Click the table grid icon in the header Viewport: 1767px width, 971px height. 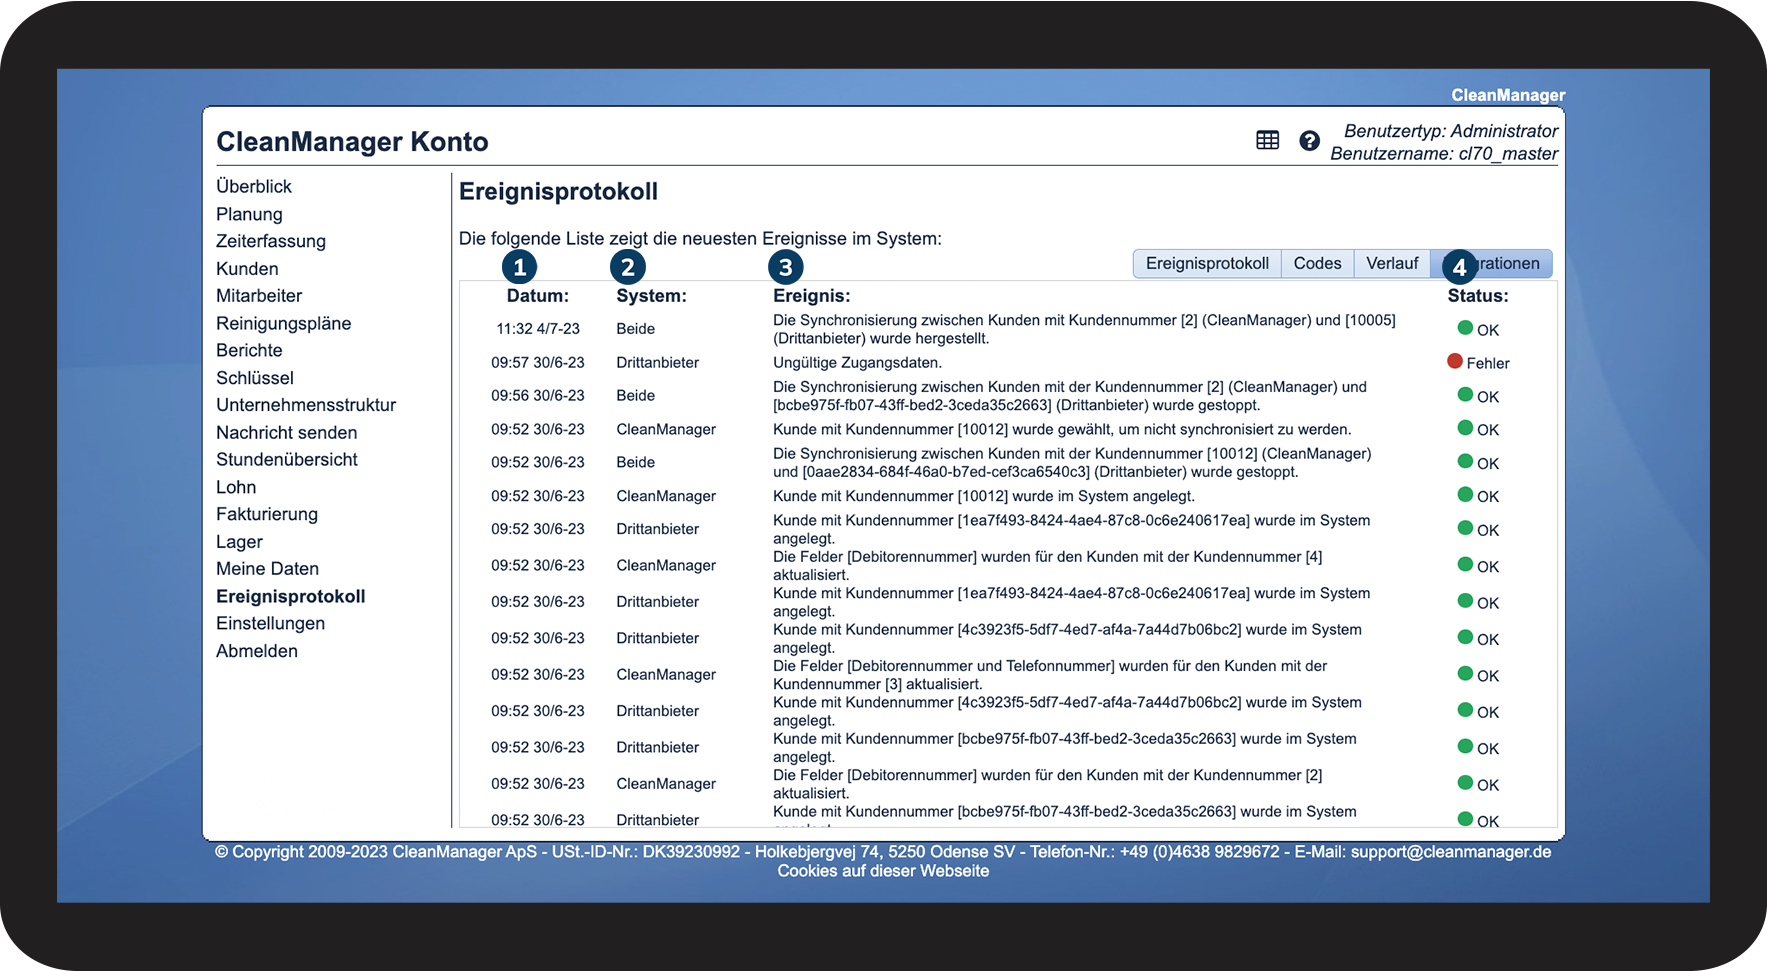tap(1267, 141)
